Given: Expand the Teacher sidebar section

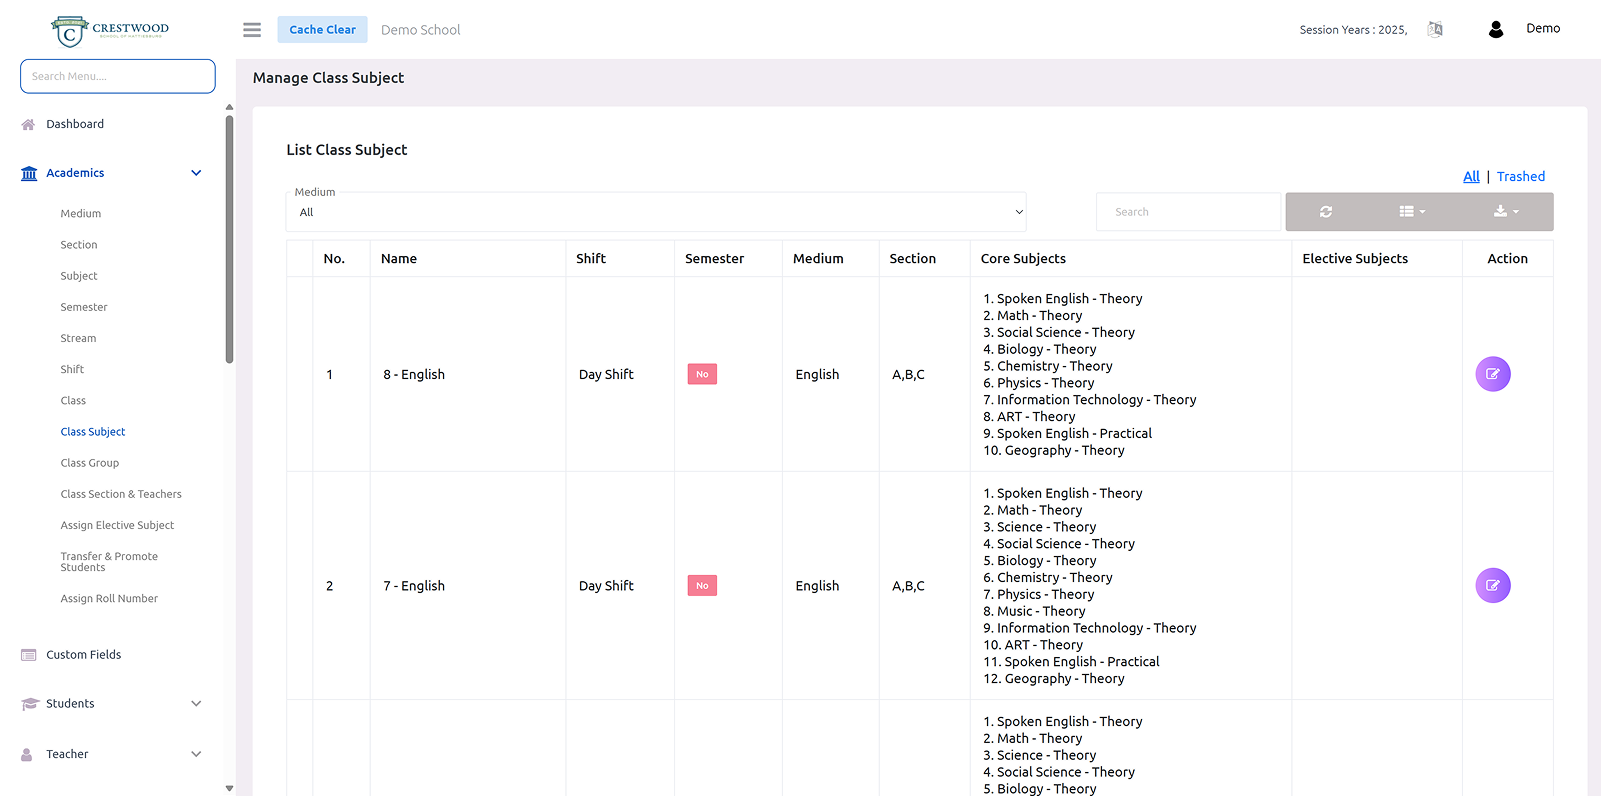Looking at the screenshot, I should pyautogui.click(x=196, y=754).
